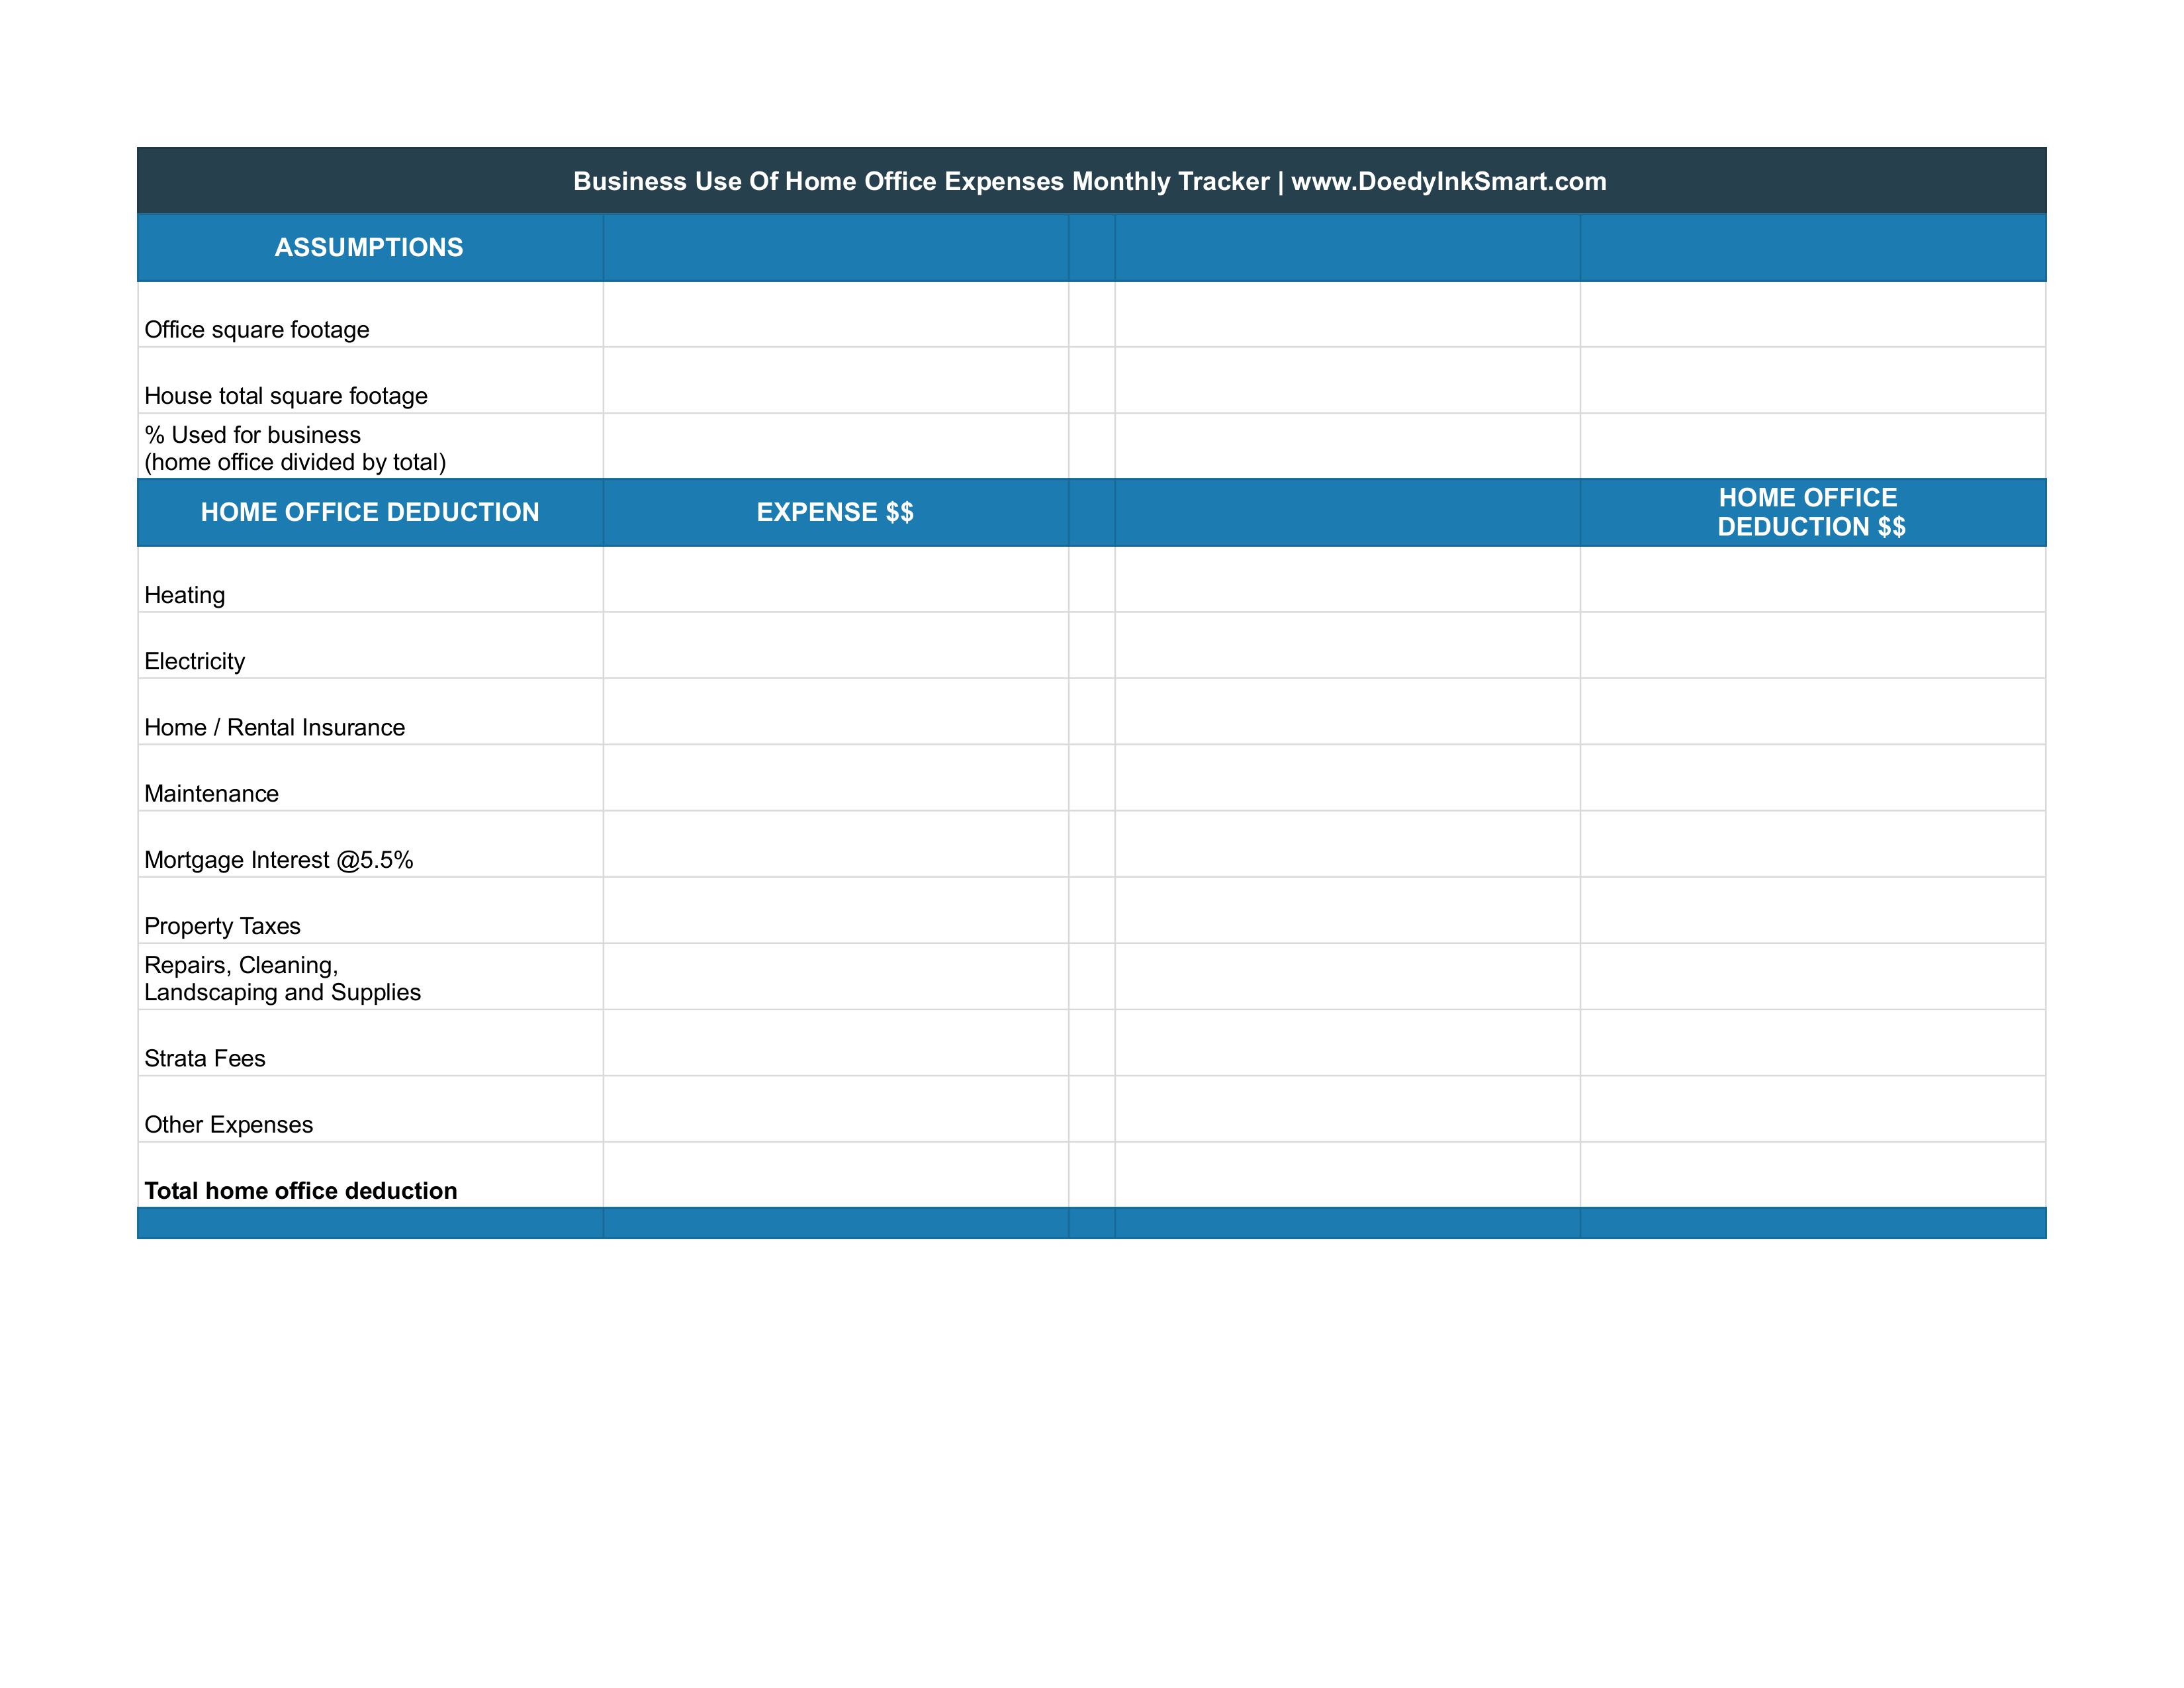Image resolution: width=2184 pixels, height=1688 pixels.
Task: Click the Home / Rental Insurance label
Action: [x=275, y=727]
